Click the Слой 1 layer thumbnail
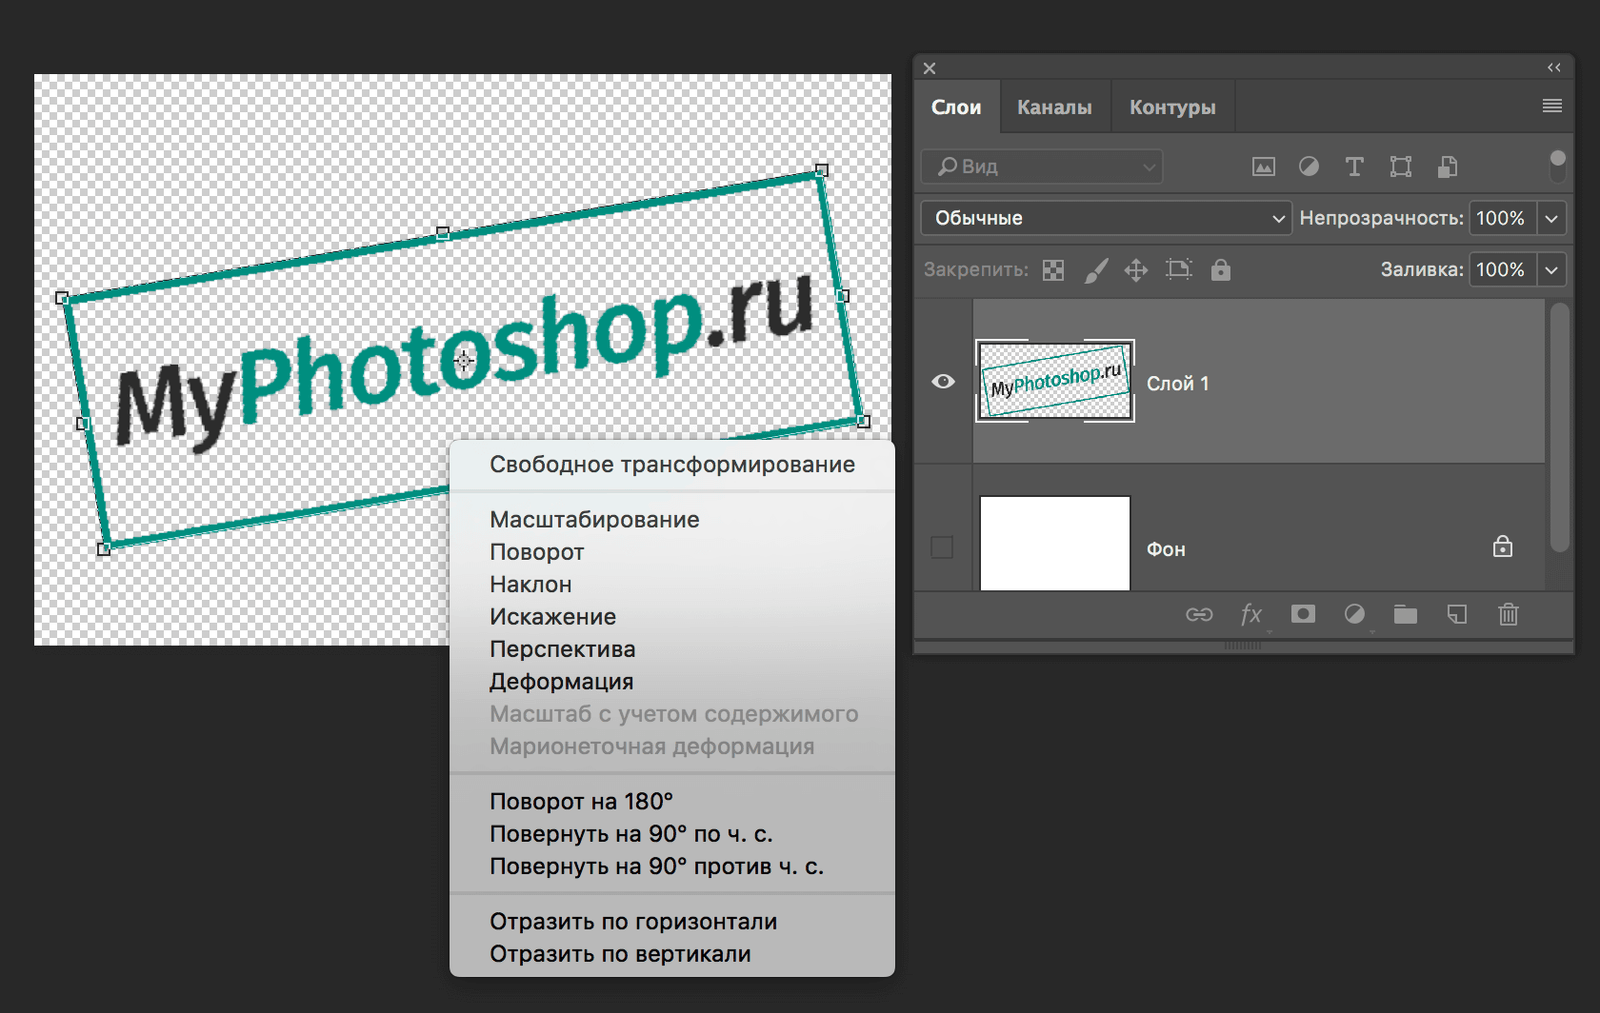Image resolution: width=1600 pixels, height=1013 pixels. point(1055,381)
